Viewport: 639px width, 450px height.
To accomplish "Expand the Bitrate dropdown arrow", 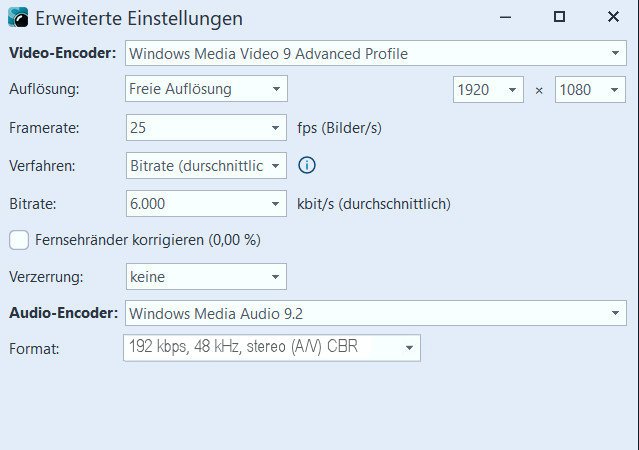I will (x=275, y=204).
